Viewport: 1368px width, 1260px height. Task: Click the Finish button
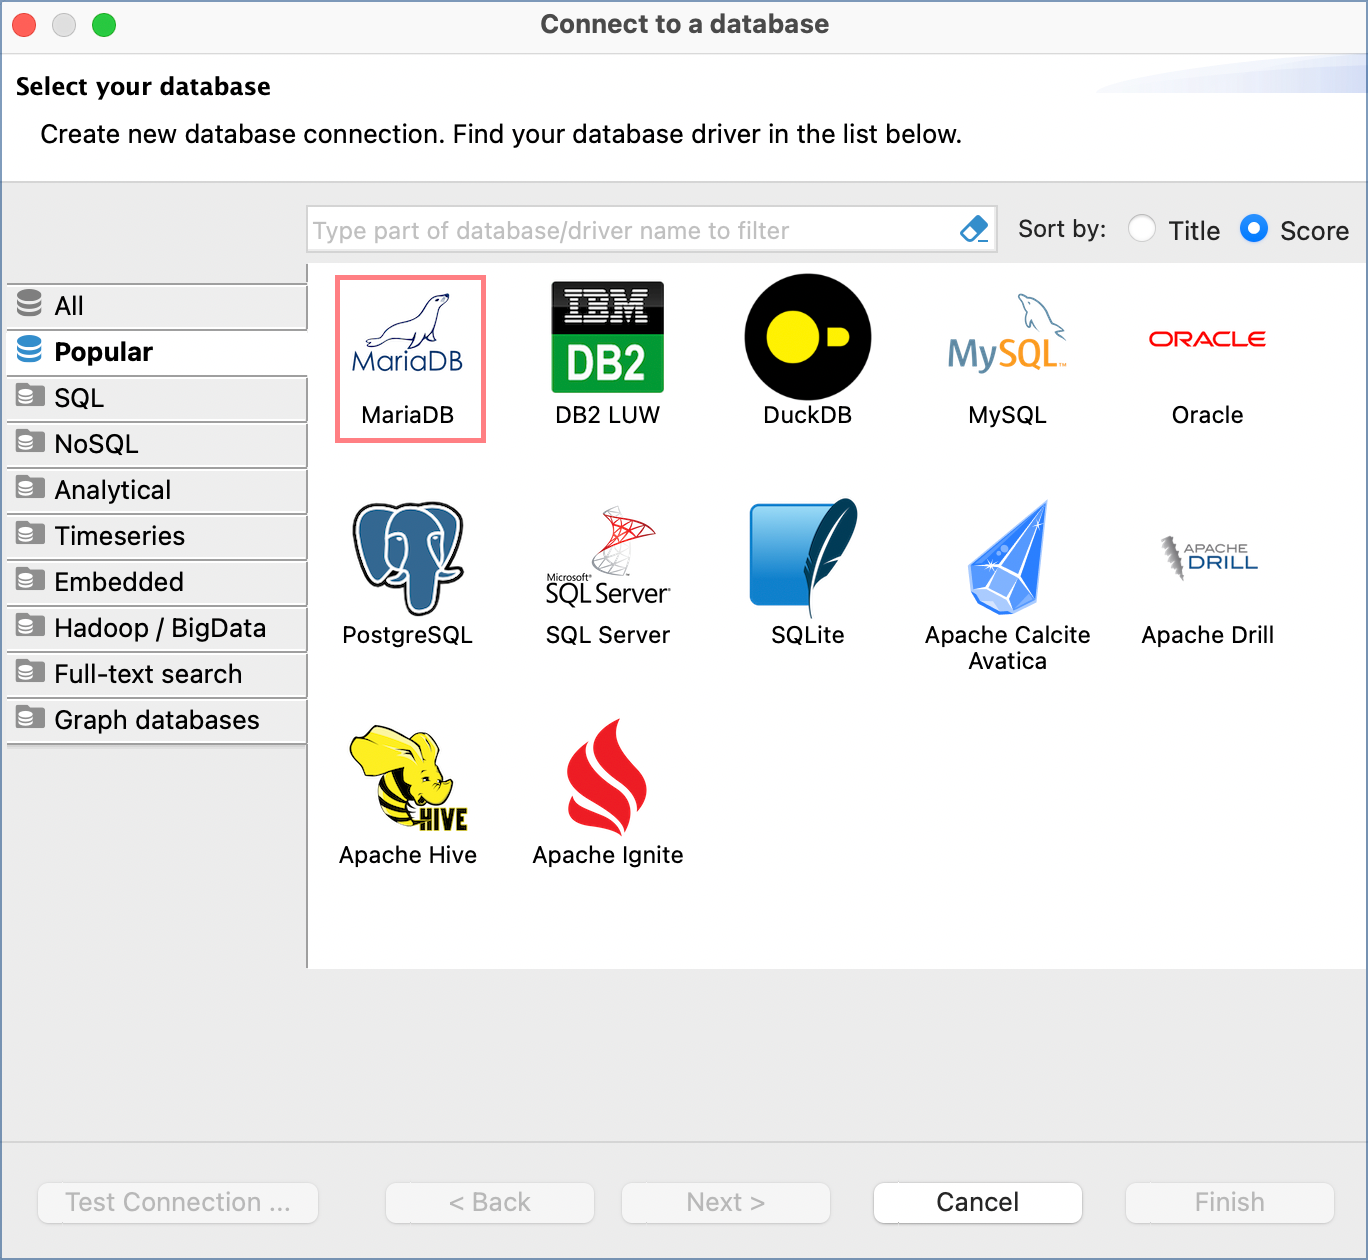[x=1230, y=1202]
